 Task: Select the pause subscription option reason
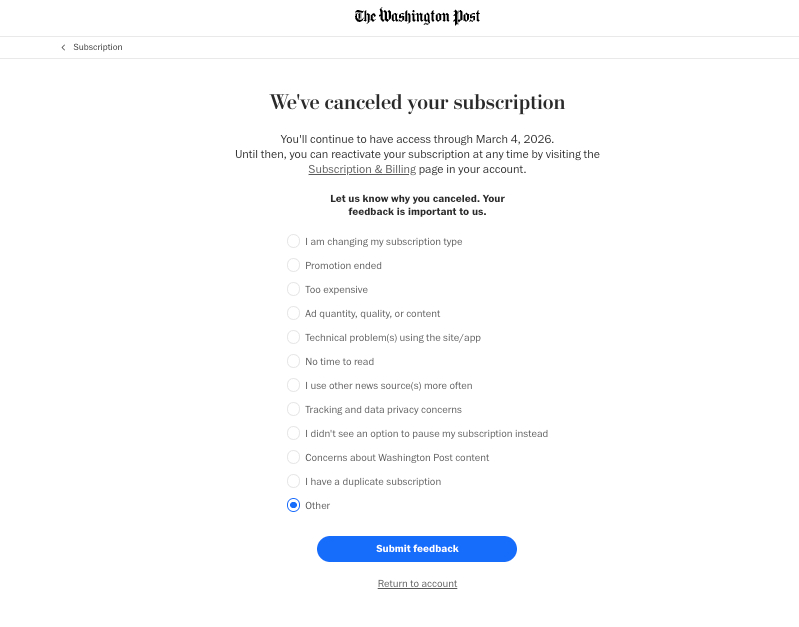click(293, 433)
